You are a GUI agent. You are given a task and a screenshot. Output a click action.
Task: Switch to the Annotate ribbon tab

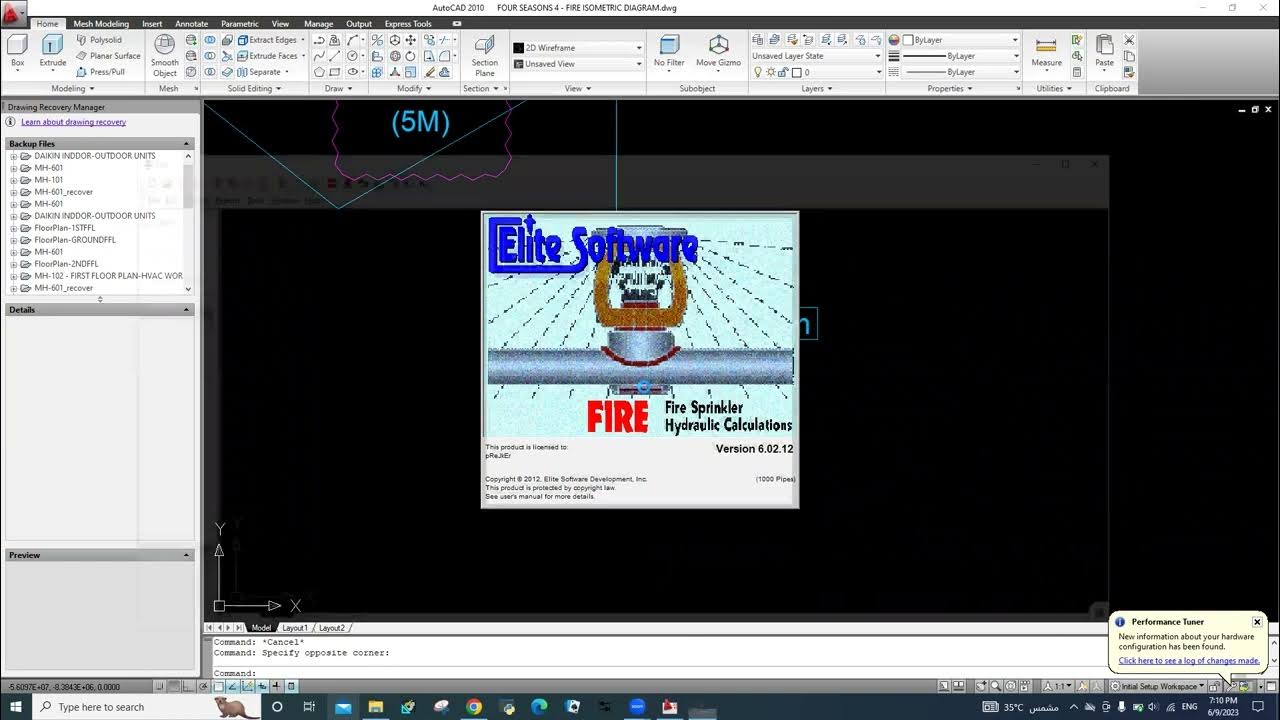click(192, 23)
